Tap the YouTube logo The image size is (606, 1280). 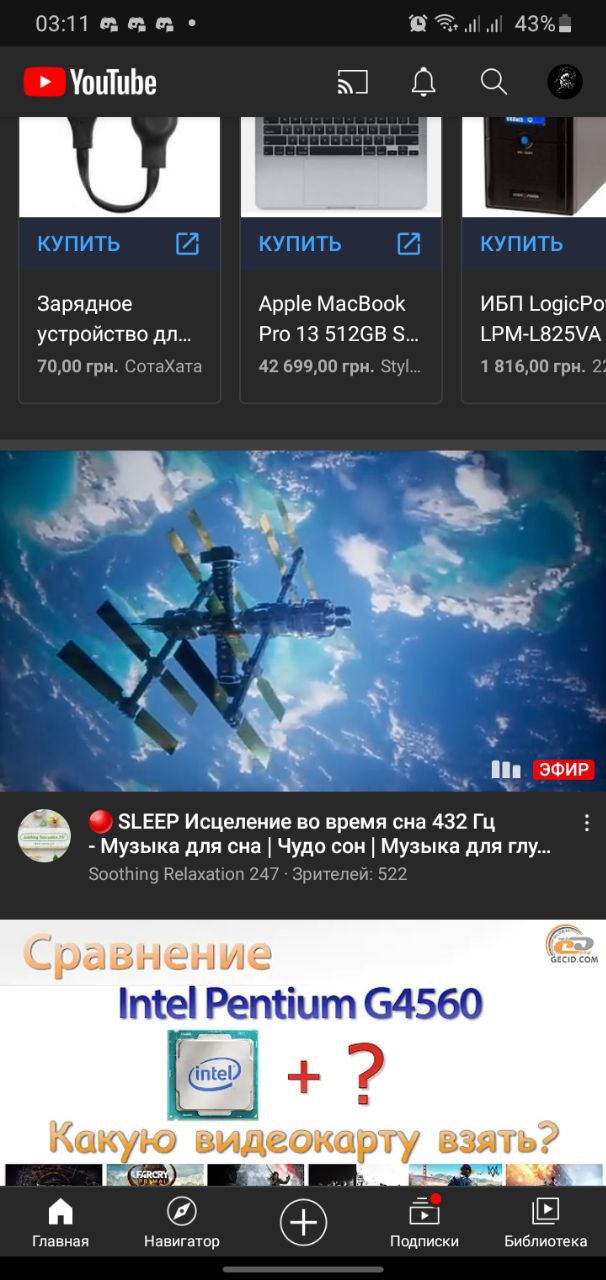(x=90, y=82)
